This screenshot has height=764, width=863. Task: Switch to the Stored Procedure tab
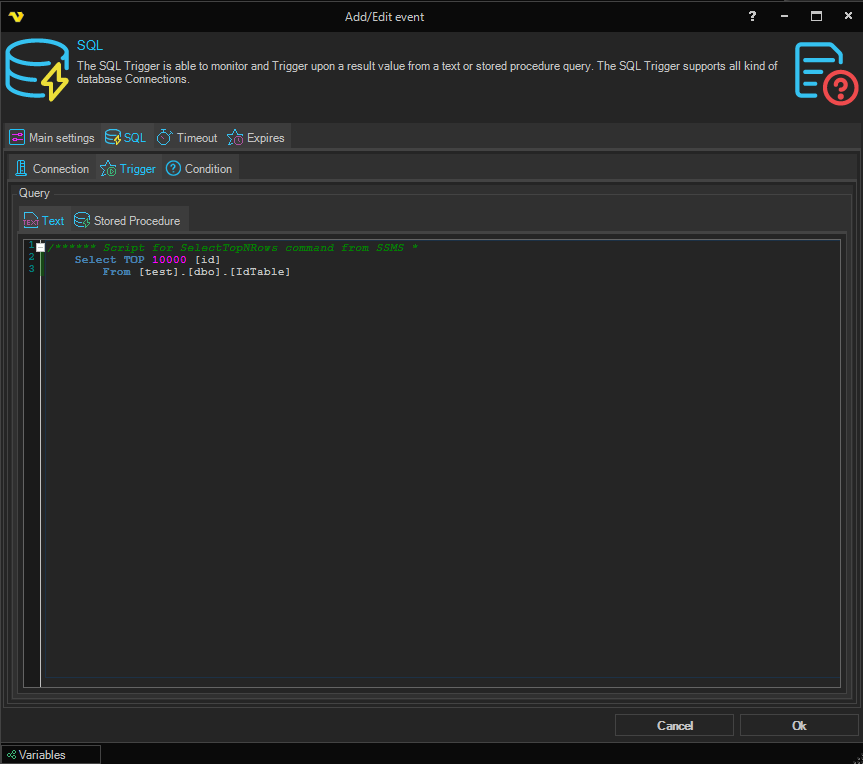tap(128, 221)
